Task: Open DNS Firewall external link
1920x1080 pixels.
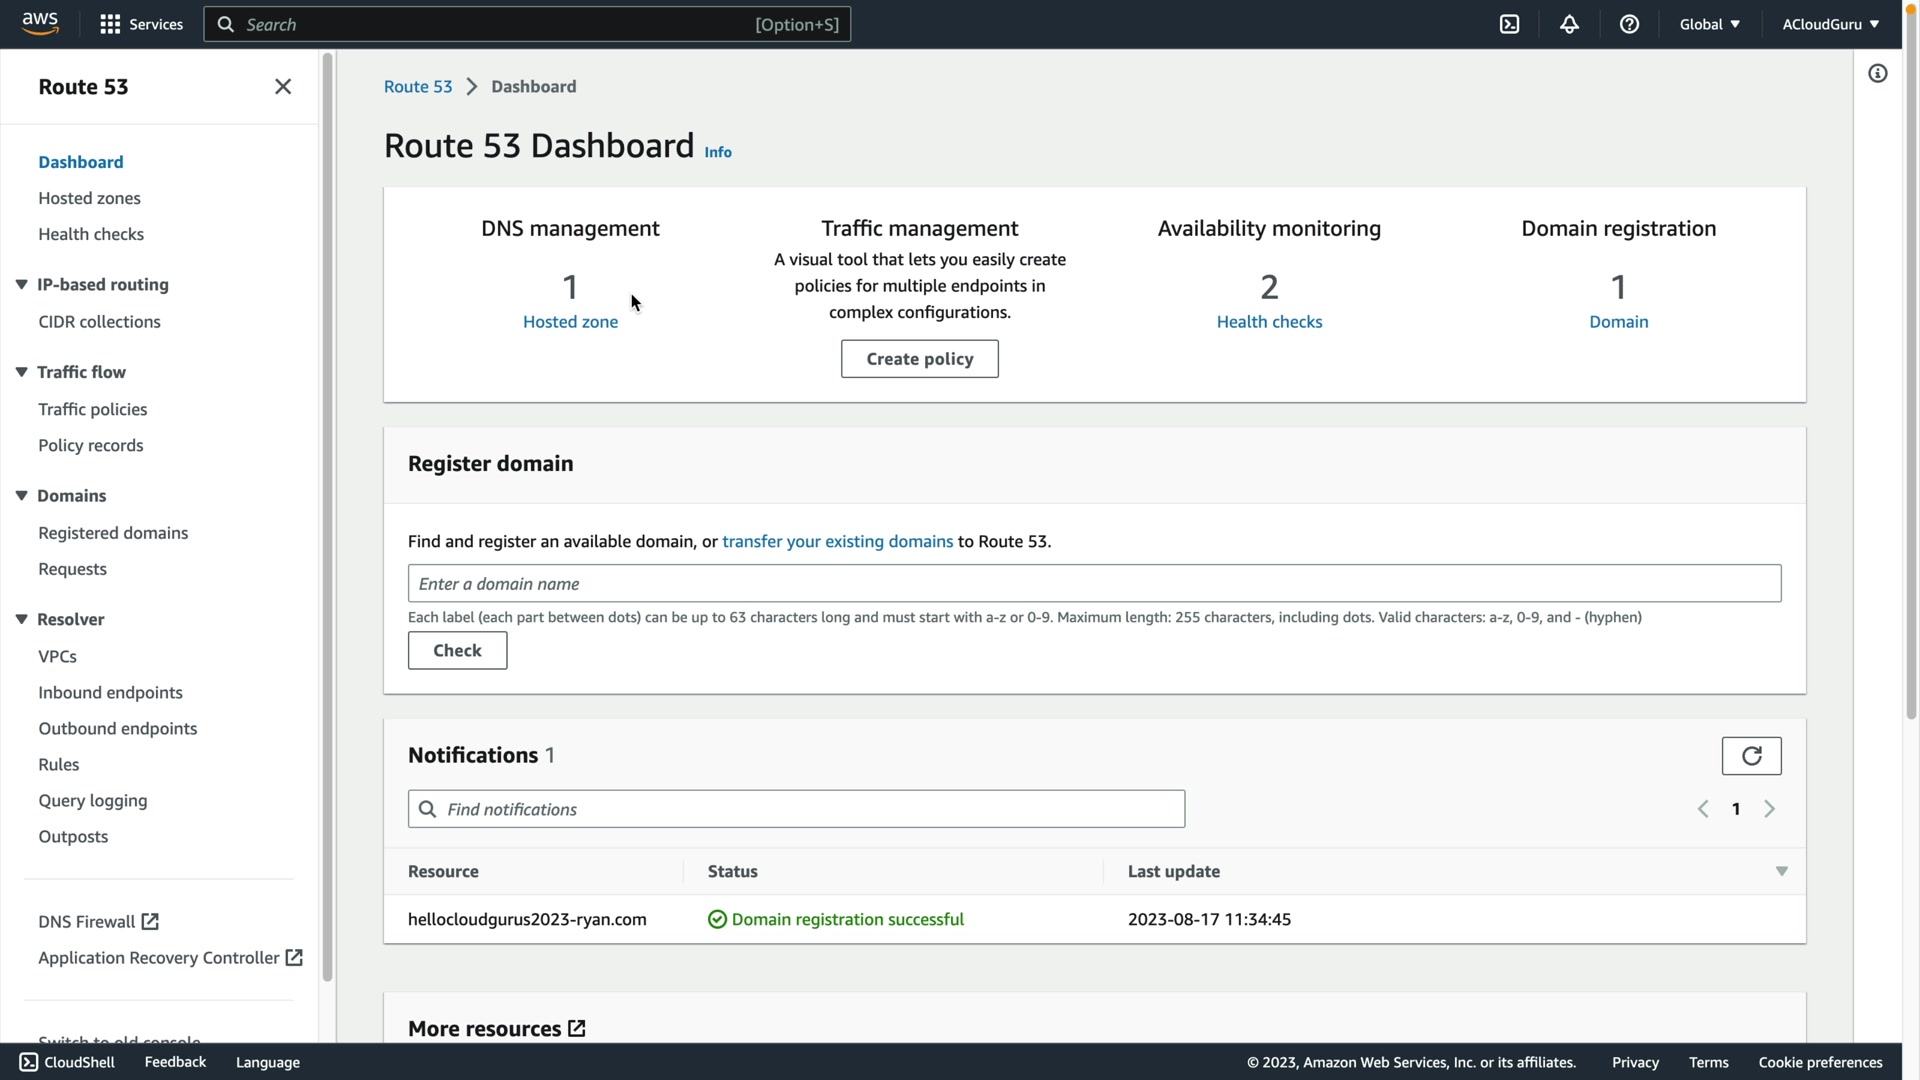Action: click(x=98, y=921)
